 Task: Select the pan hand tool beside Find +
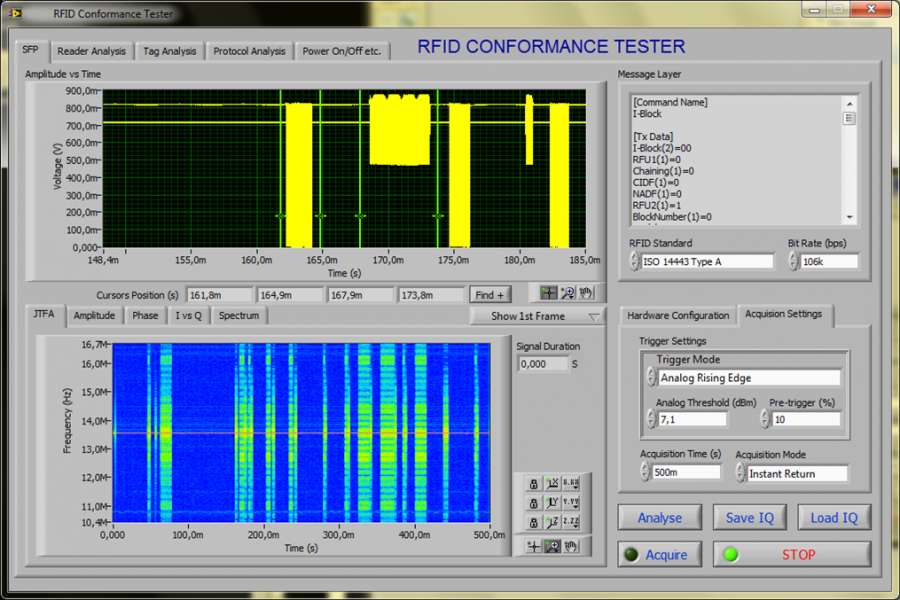pos(585,293)
